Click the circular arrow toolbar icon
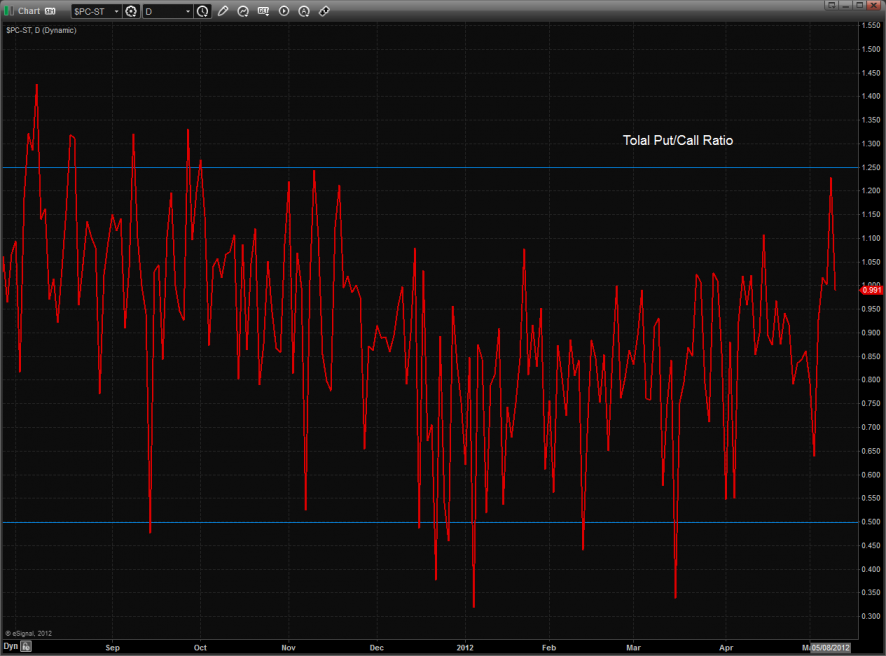 tap(243, 11)
